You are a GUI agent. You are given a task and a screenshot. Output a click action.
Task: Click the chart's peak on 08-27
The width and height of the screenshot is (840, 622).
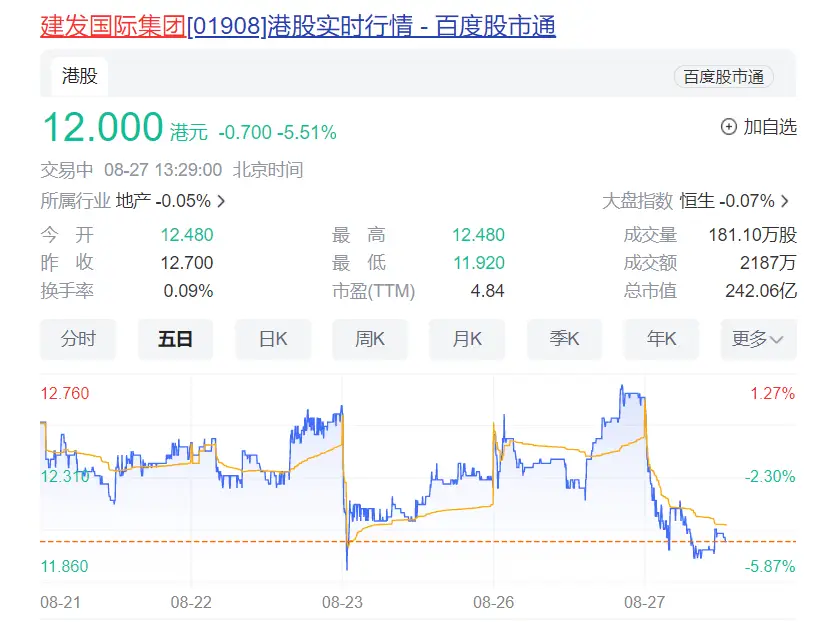pos(623,387)
